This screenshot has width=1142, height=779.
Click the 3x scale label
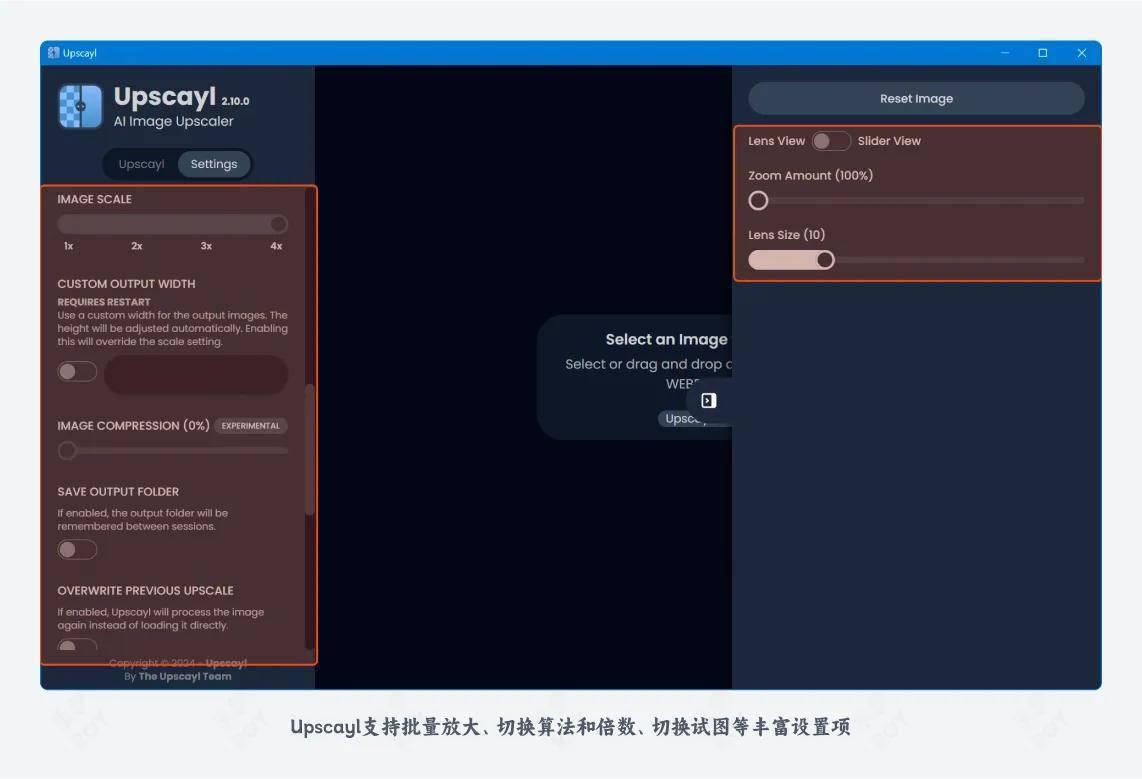click(206, 246)
